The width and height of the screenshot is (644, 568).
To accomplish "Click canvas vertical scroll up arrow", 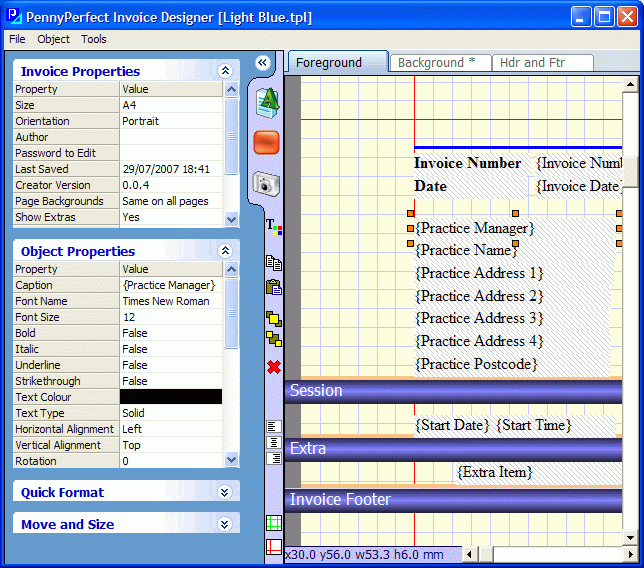I will [630, 84].
